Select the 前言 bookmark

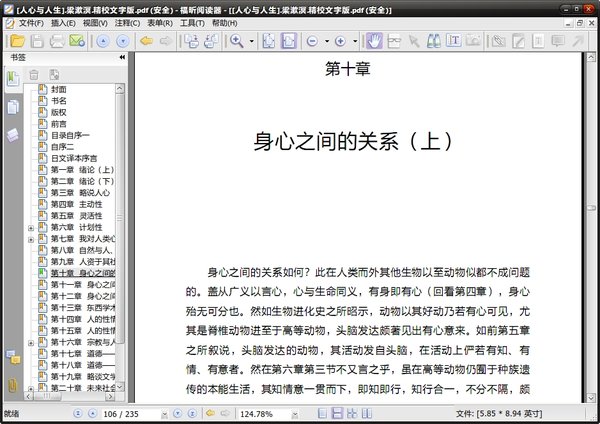(59, 124)
